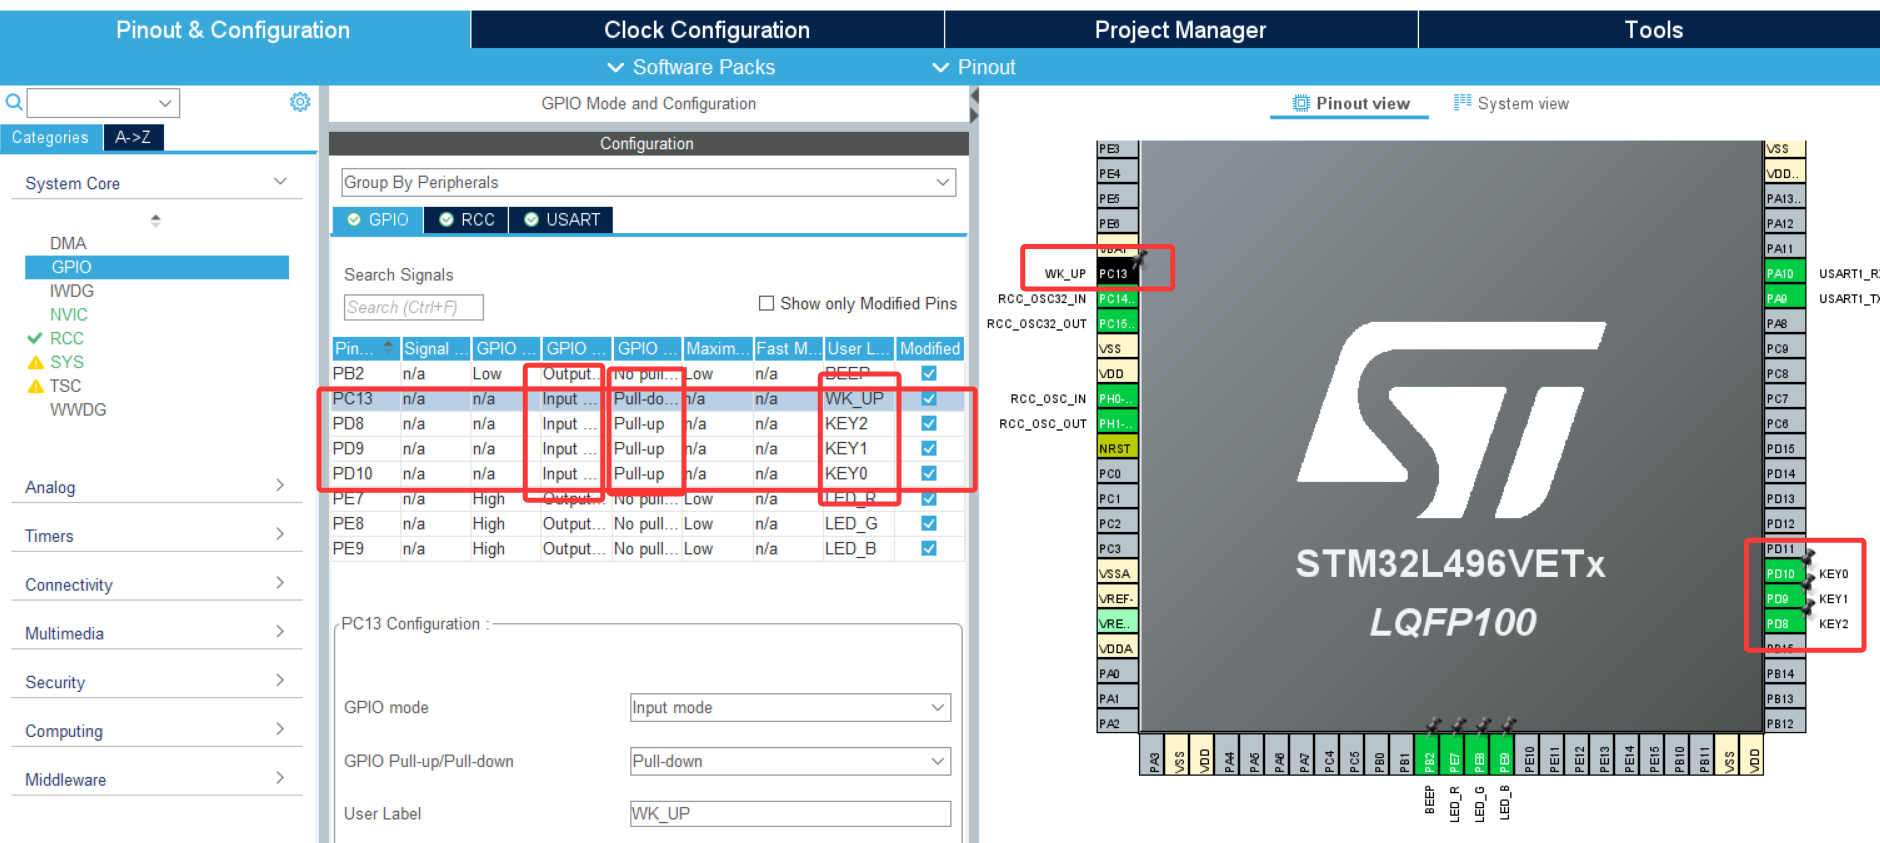Open the Tools tab
The width and height of the screenshot is (1880, 843).
[1653, 30]
